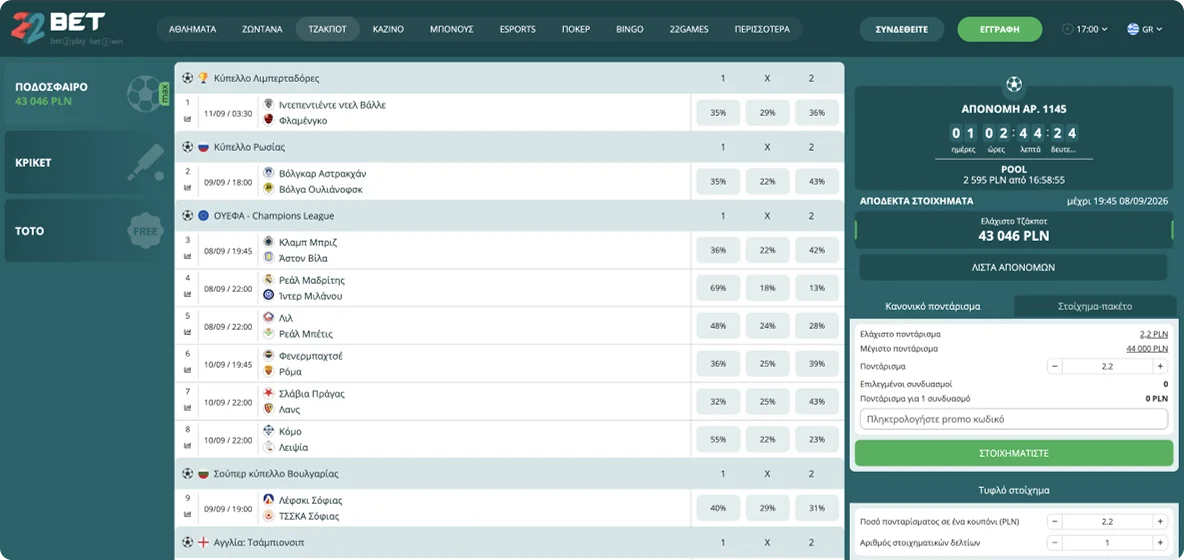Viewport: 1184px width, 560px height.
Task: Open the 22GAMES section
Action: [x=689, y=29]
